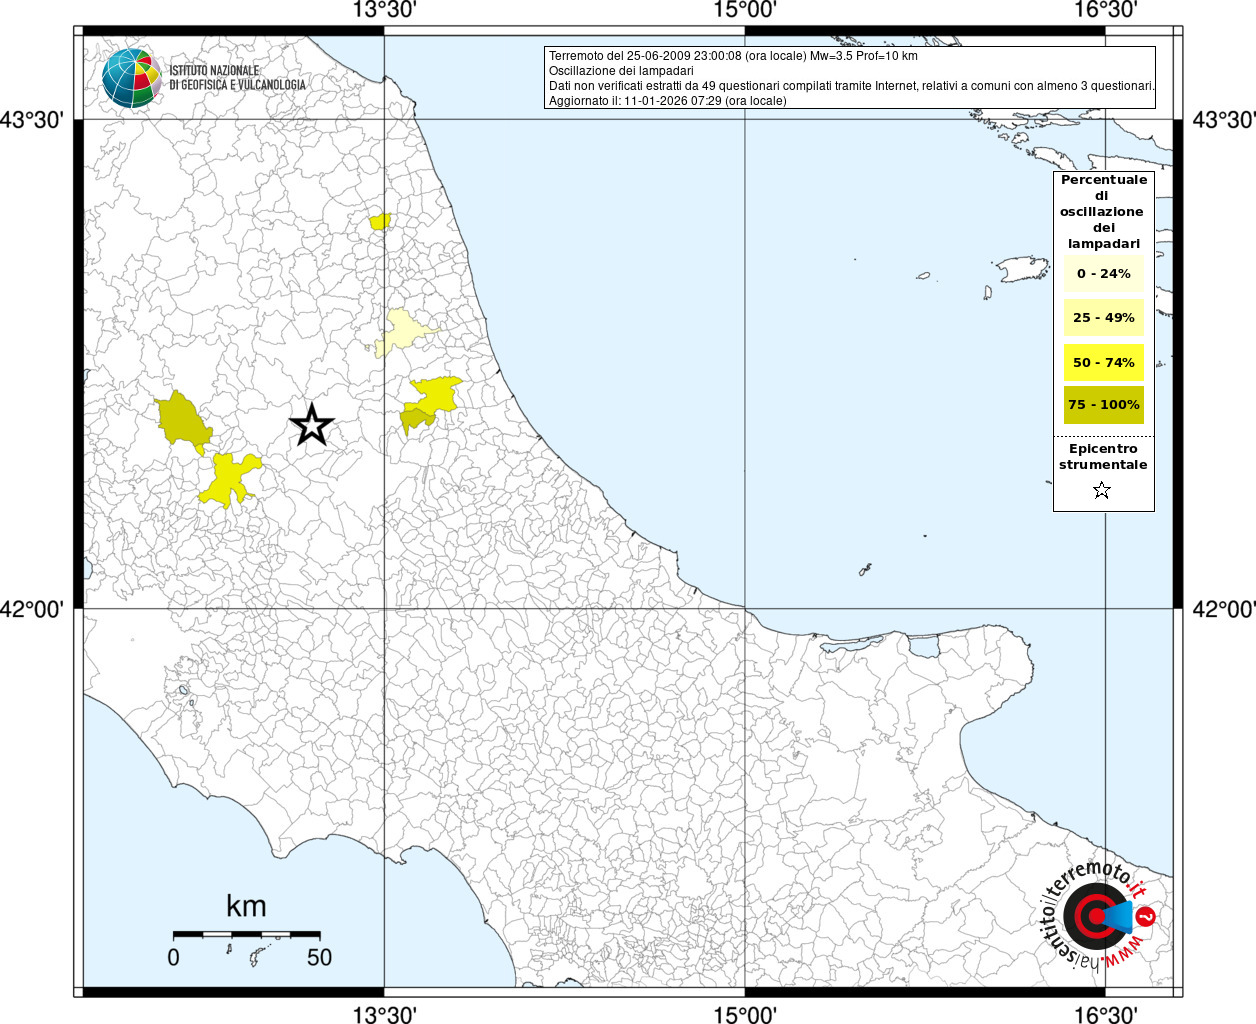Click 'Istituto Nazionale di Geofisica e Vulcanologia' text
The width and height of the screenshot is (1256, 1024).
click(x=238, y=78)
